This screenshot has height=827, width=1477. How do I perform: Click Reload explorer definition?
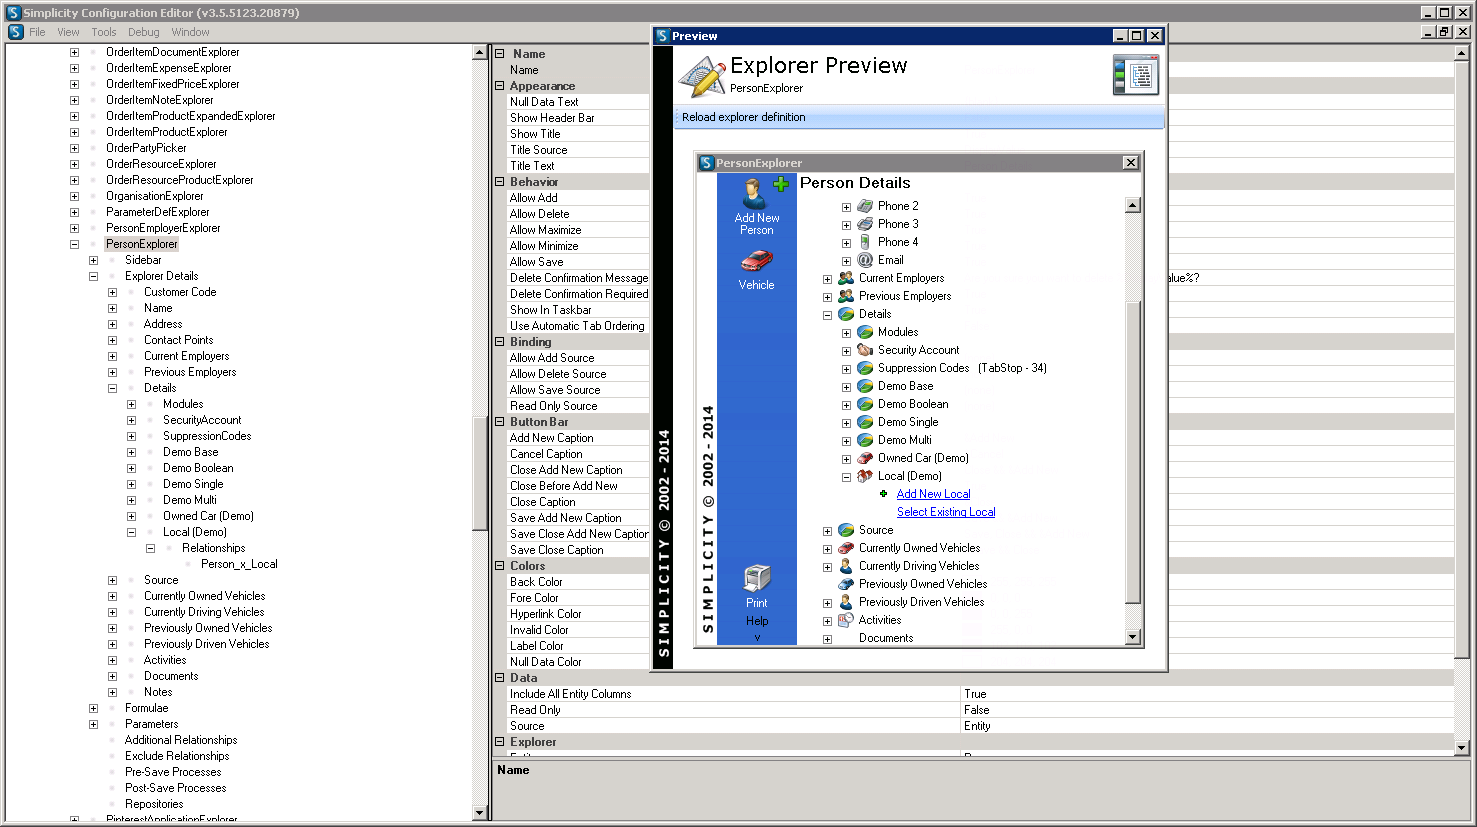(743, 117)
